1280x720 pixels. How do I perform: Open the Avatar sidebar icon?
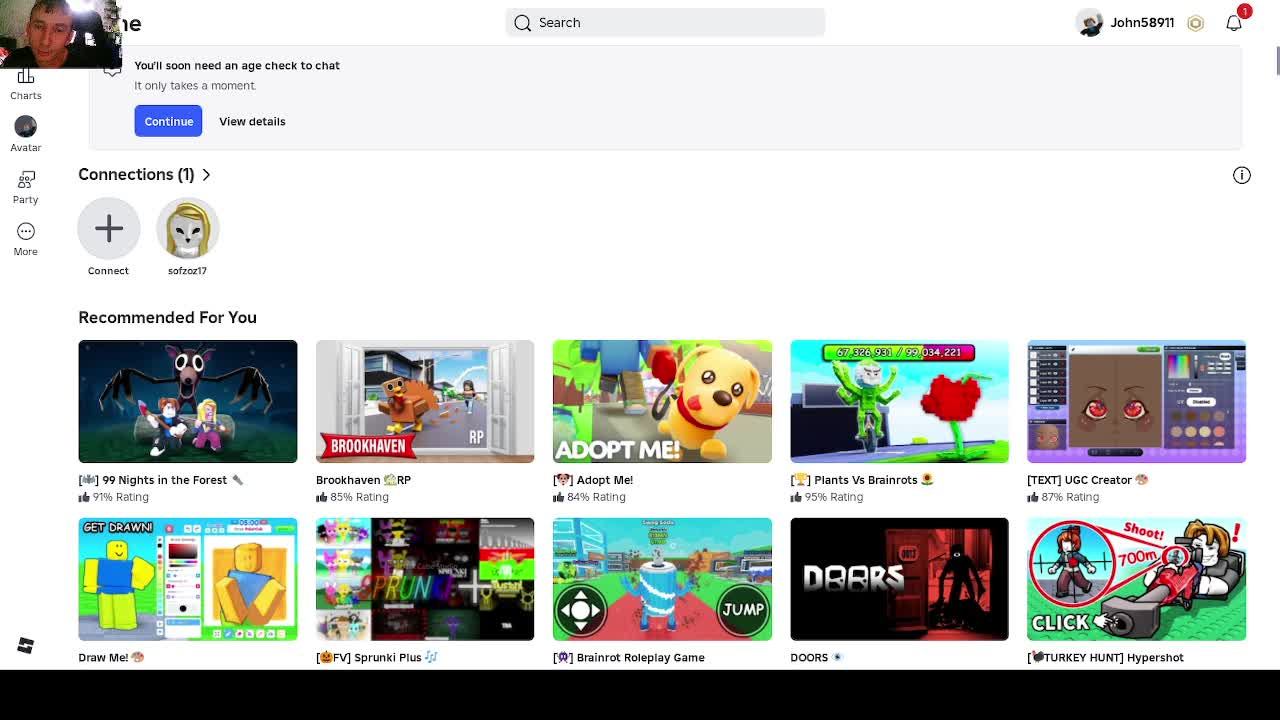(26, 126)
